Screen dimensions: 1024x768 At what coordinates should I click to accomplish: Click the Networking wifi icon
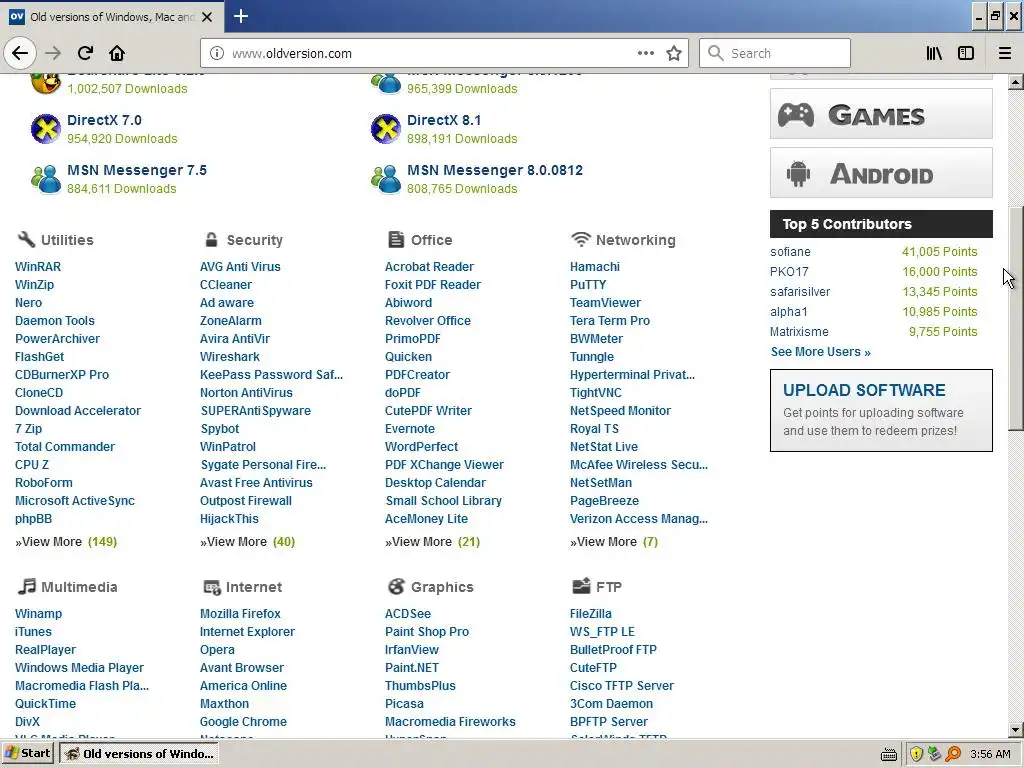point(581,239)
